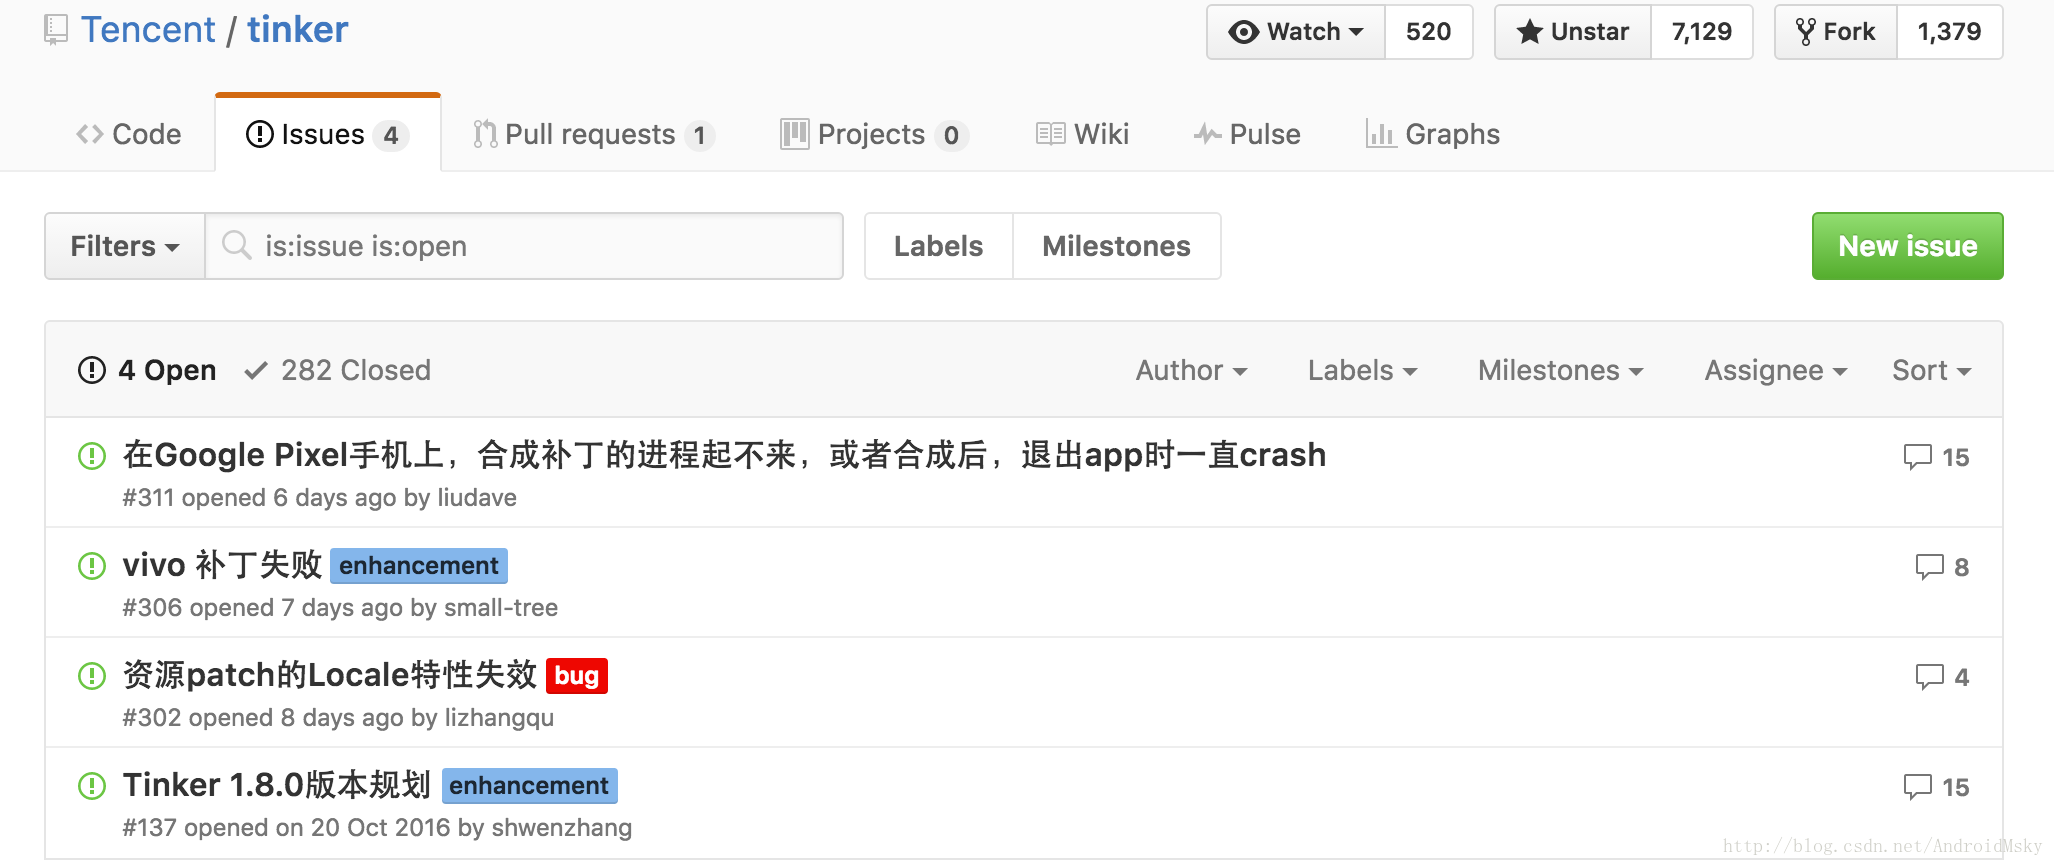Click the Code brackets icon
This screenshot has width=2054, height=866.
tap(90, 134)
